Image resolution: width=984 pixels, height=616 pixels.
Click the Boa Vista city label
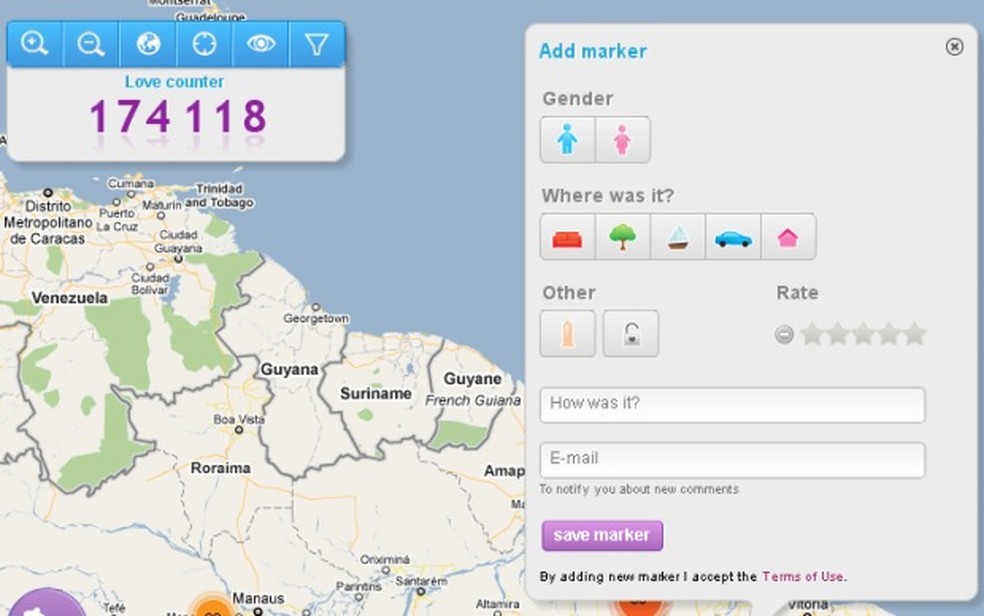point(238,419)
